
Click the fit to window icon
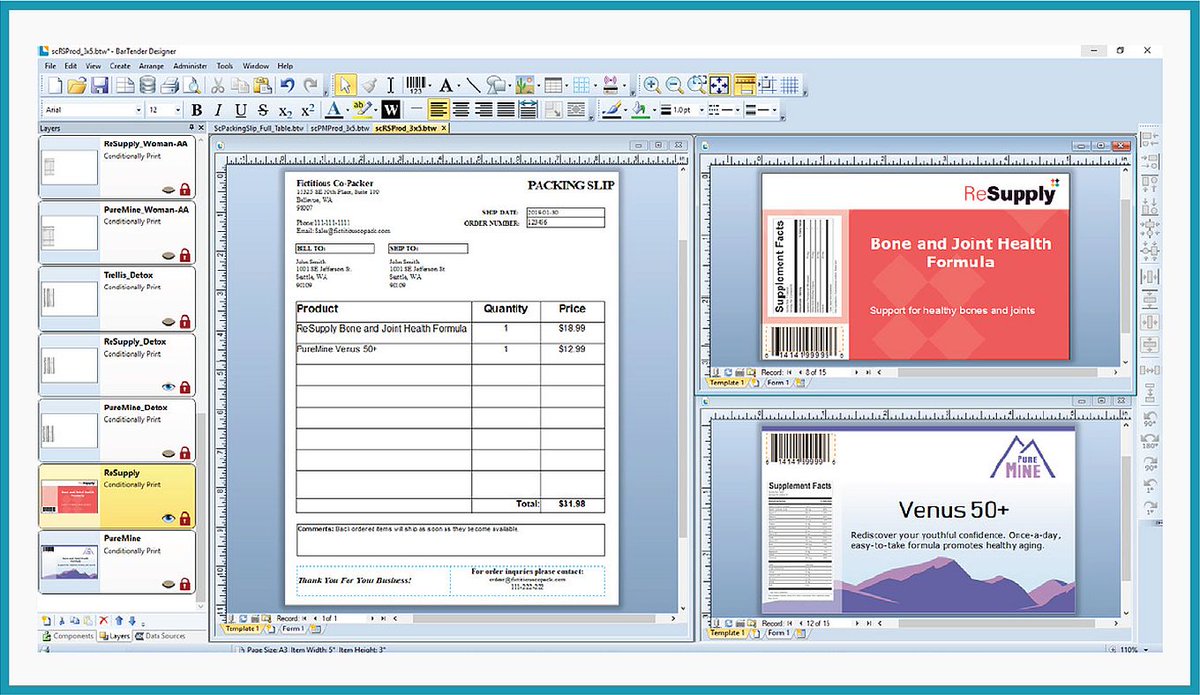click(719, 86)
